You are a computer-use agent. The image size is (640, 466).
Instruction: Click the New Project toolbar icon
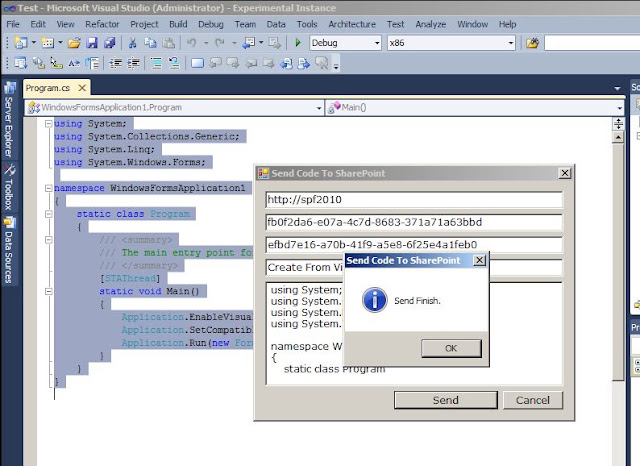click(20, 42)
